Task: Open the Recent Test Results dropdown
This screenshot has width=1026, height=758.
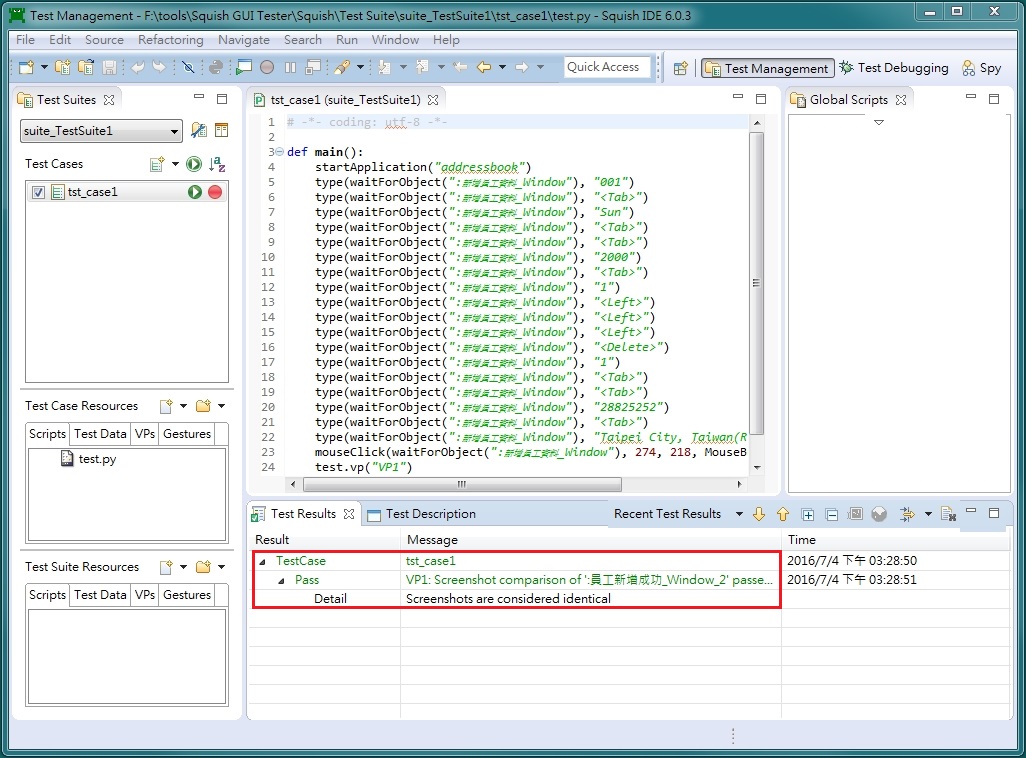Action: [740, 513]
